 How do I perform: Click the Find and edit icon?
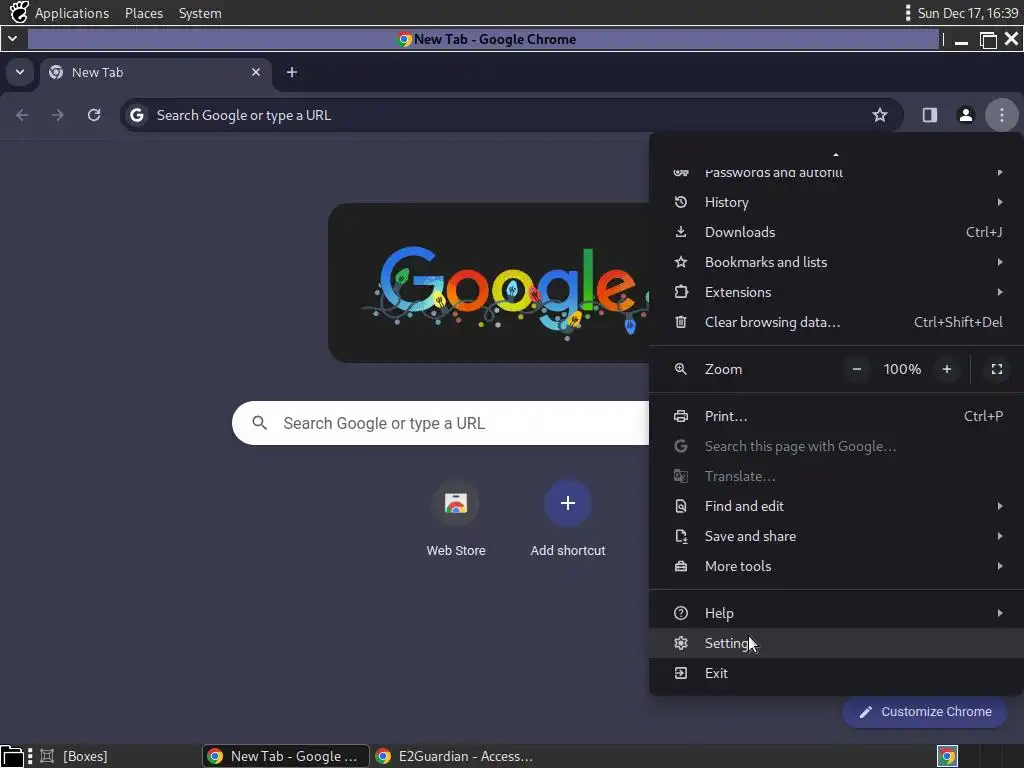[x=680, y=506]
